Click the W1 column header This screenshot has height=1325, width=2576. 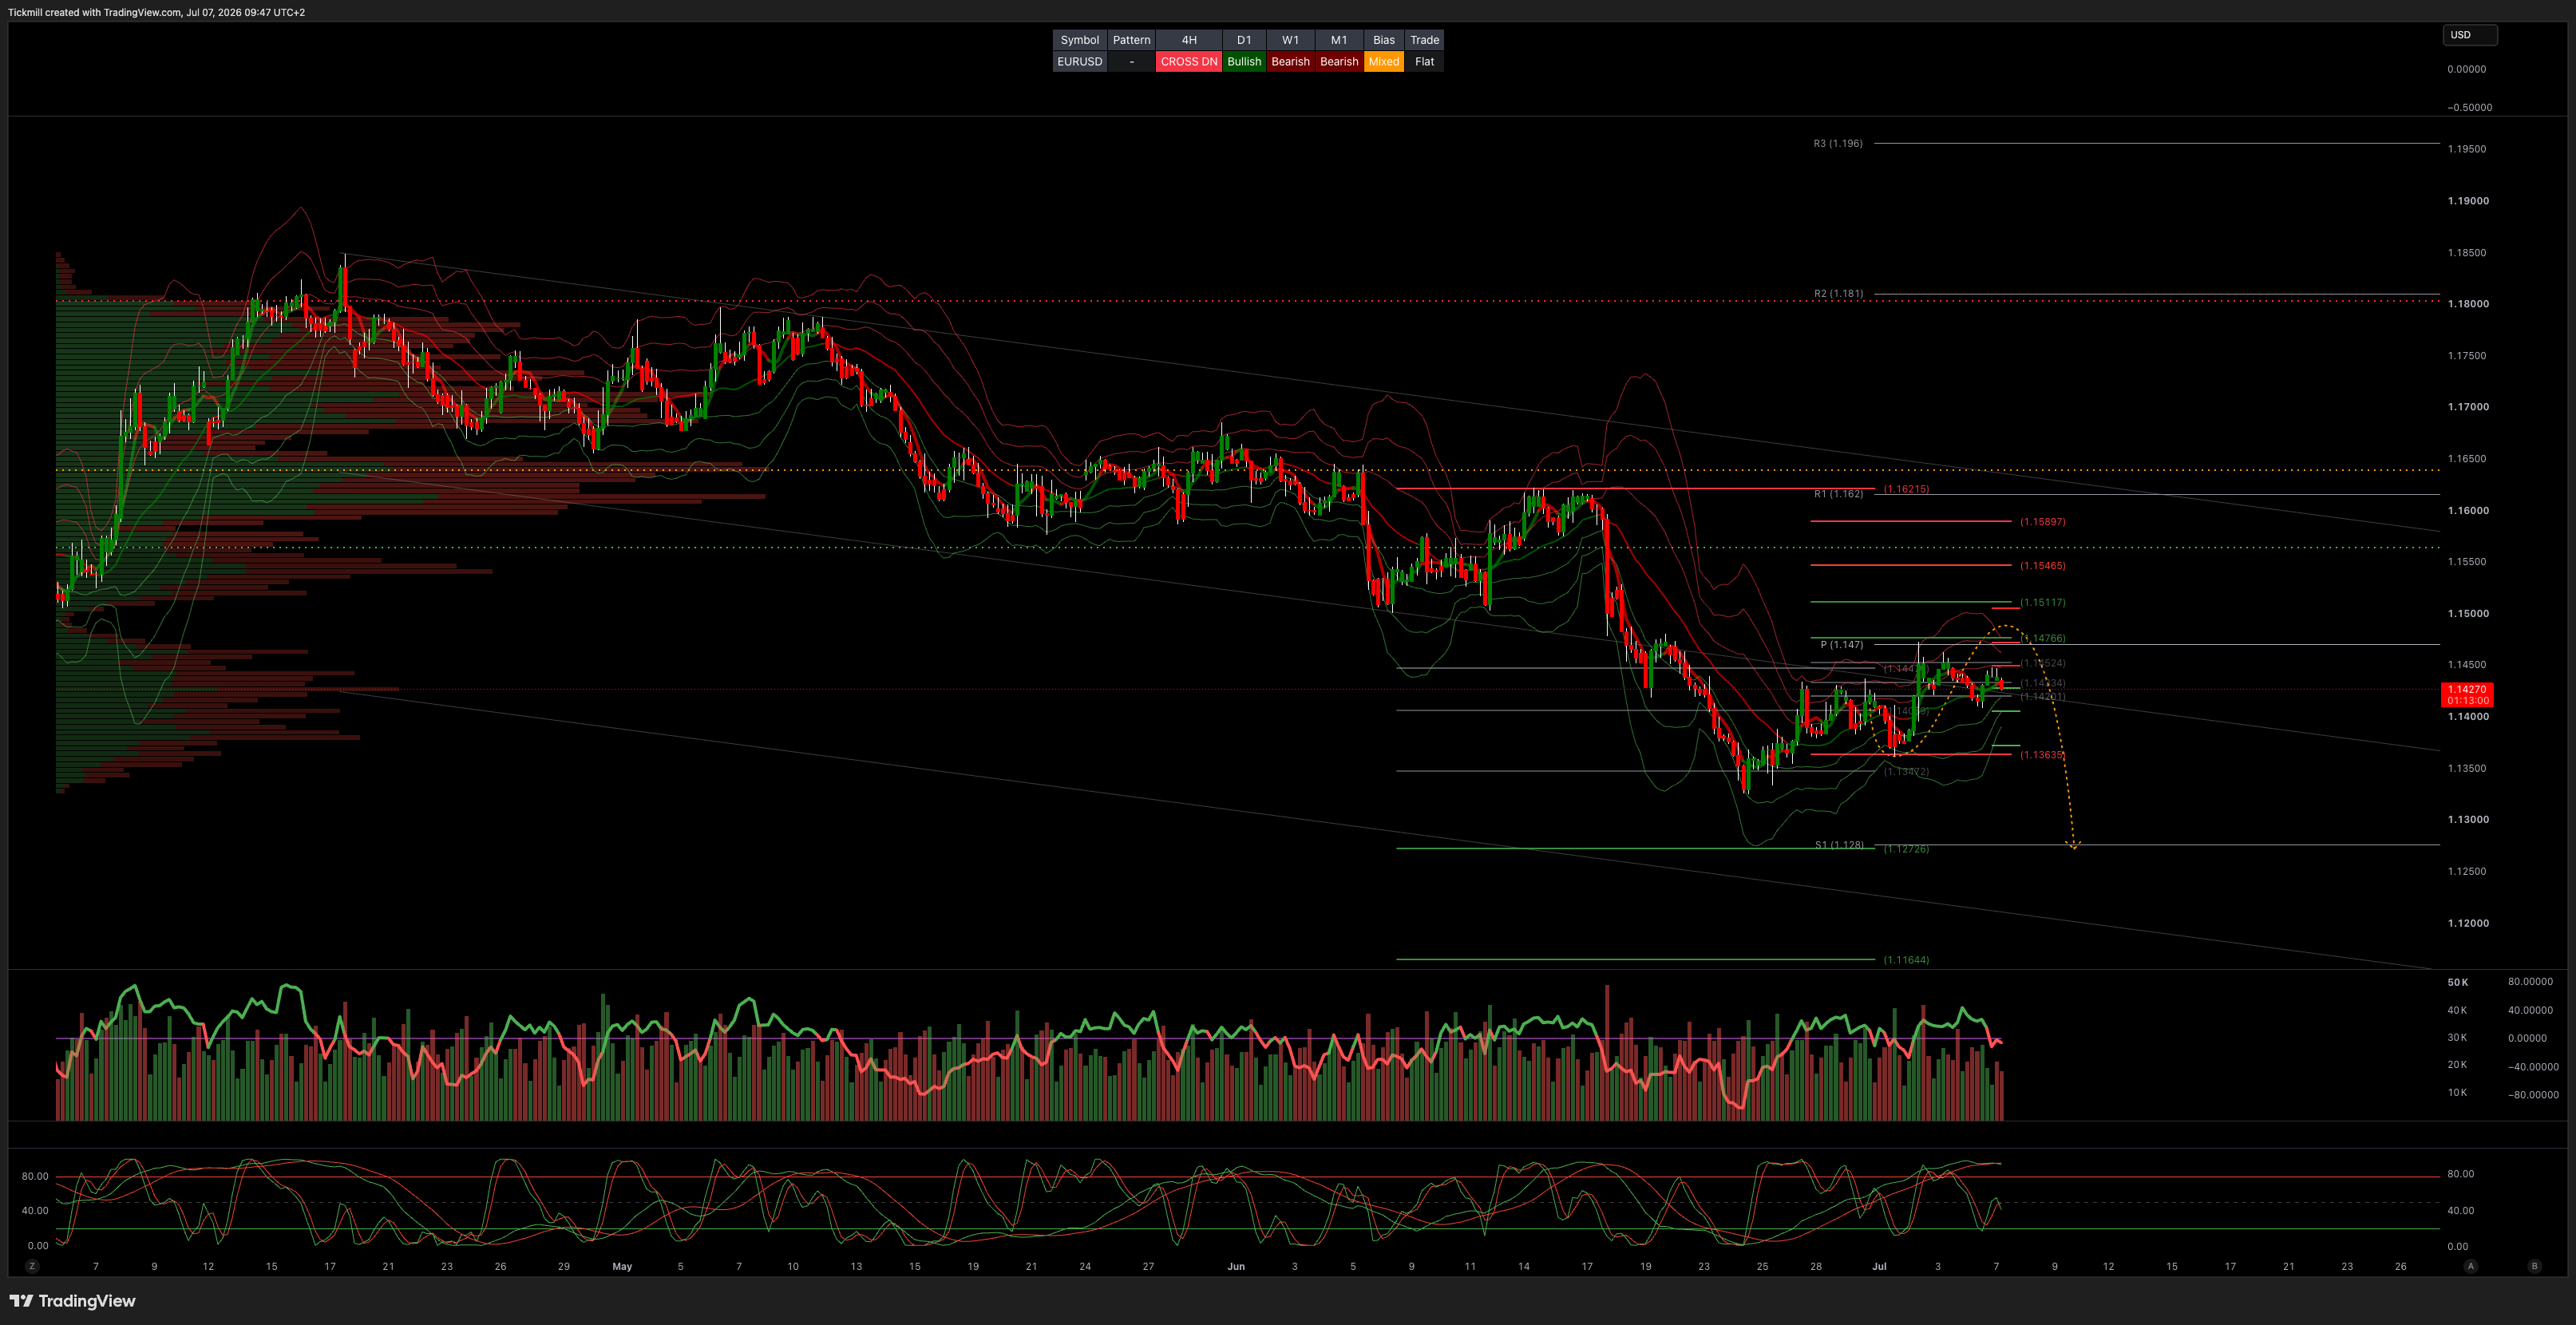coord(1291,40)
